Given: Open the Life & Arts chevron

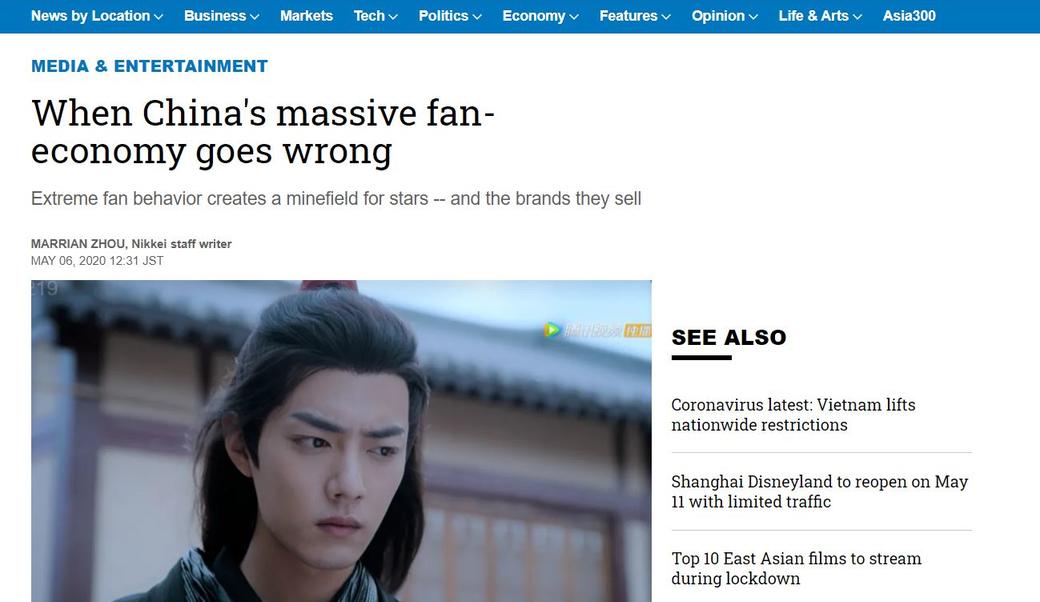Looking at the screenshot, I should tap(857, 17).
